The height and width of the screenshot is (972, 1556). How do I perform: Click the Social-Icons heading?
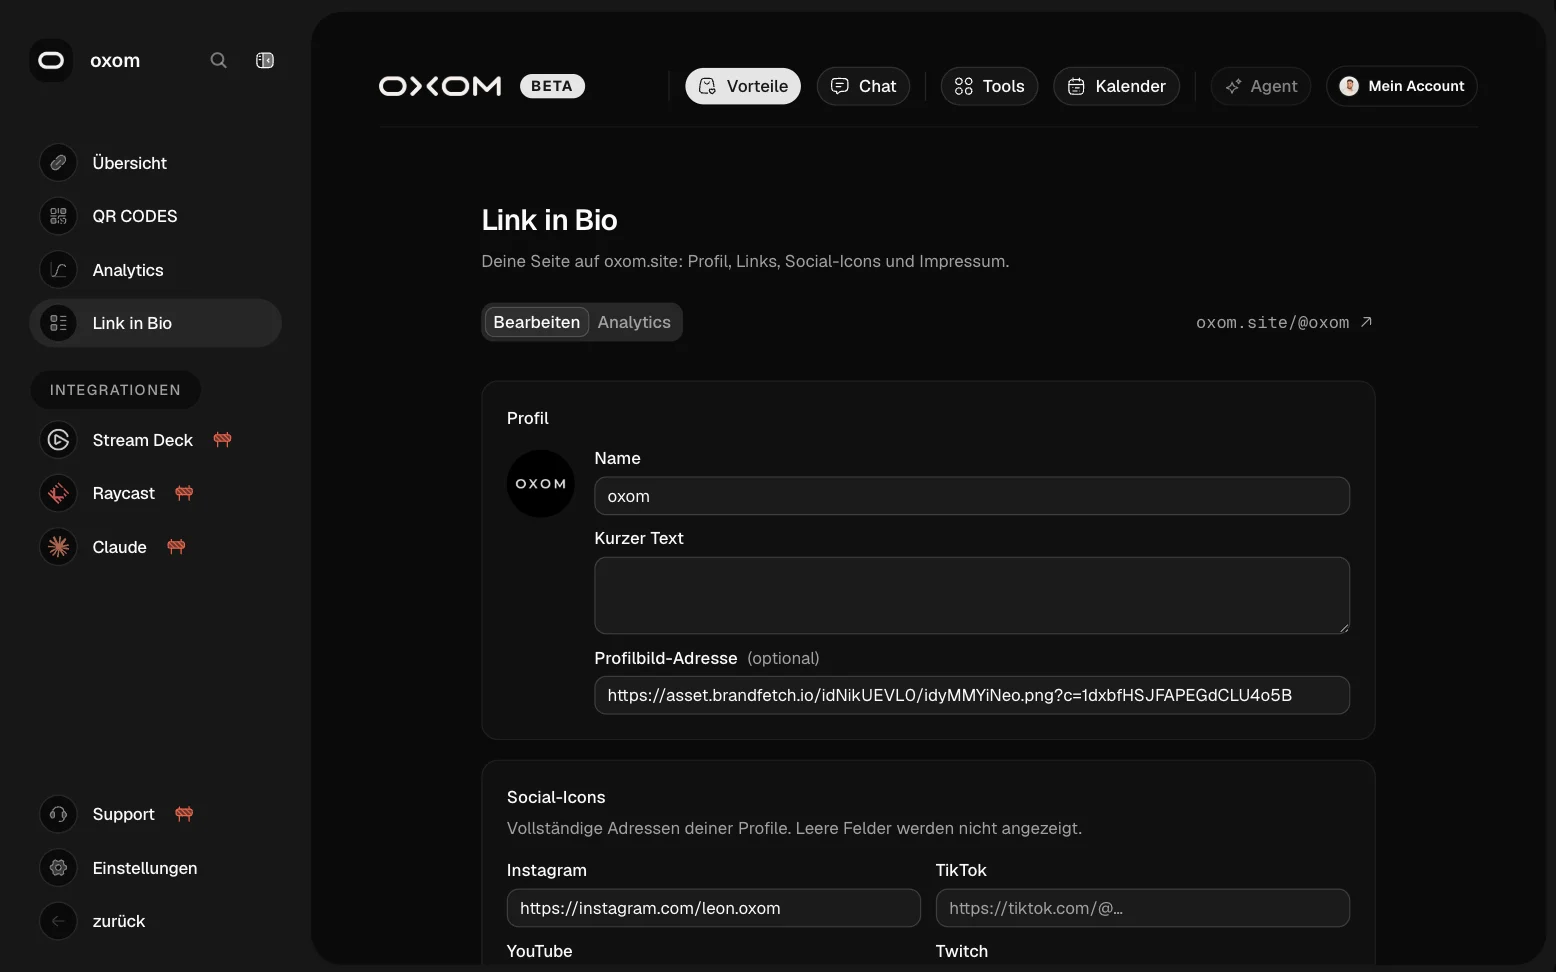556,797
